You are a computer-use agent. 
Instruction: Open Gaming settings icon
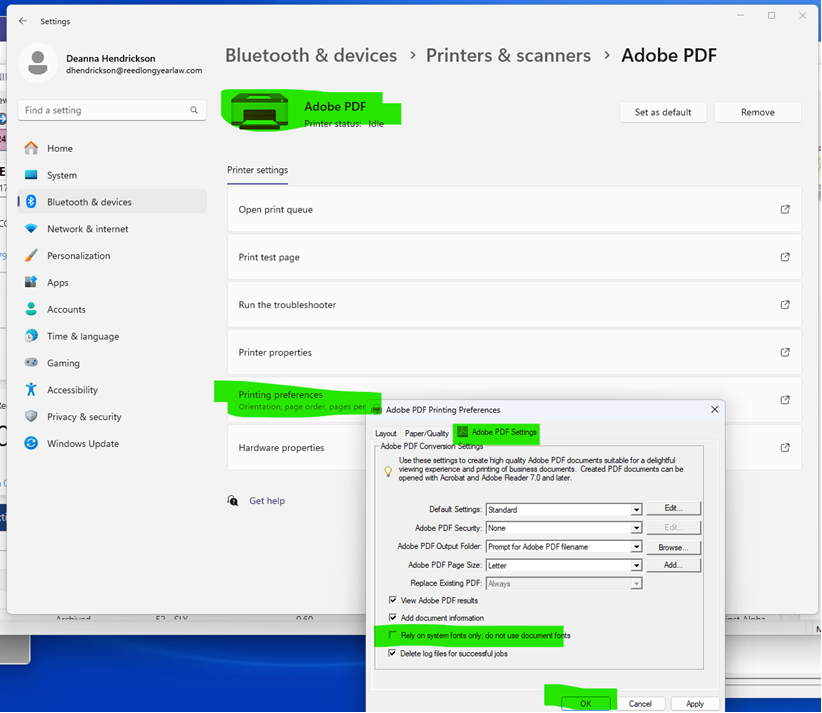pos(30,362)
